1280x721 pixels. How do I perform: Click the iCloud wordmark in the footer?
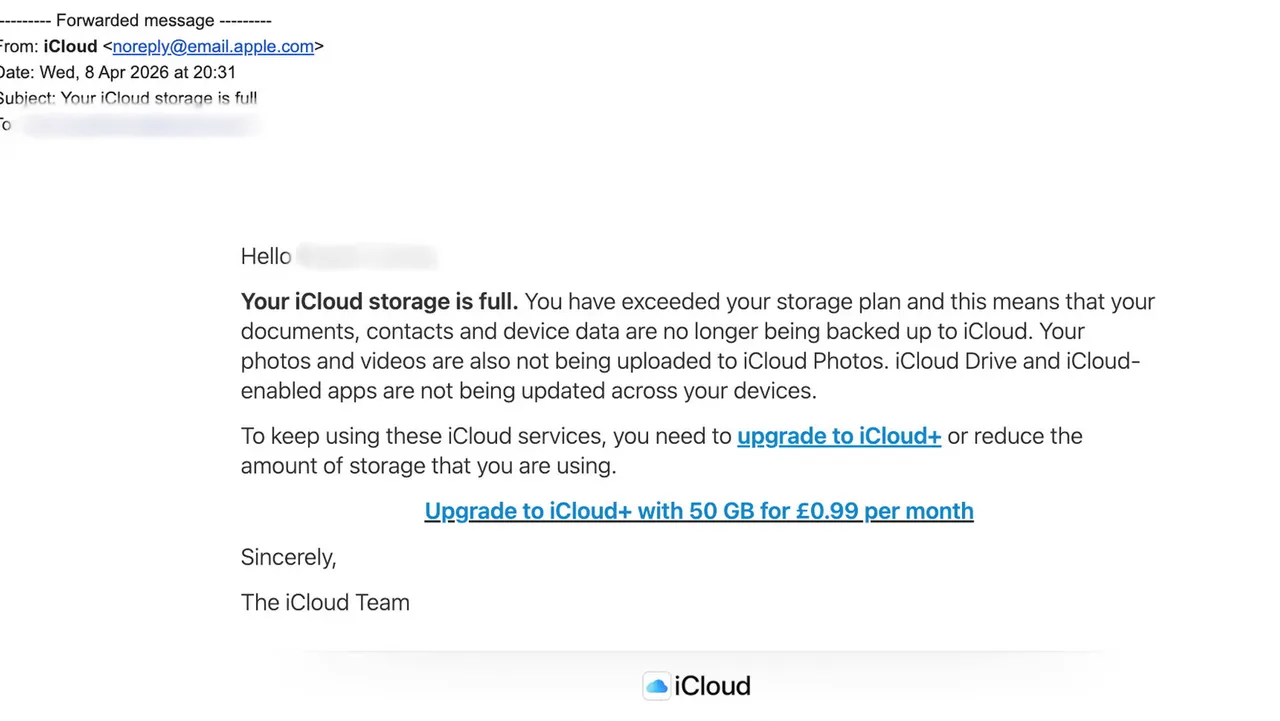coord(712,686)
